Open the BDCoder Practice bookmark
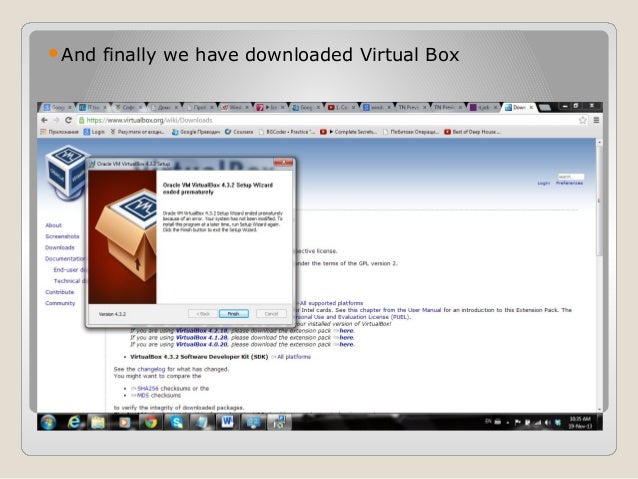Image resolution: width=638 pixels, height=479 pixels. coord(287,132)
